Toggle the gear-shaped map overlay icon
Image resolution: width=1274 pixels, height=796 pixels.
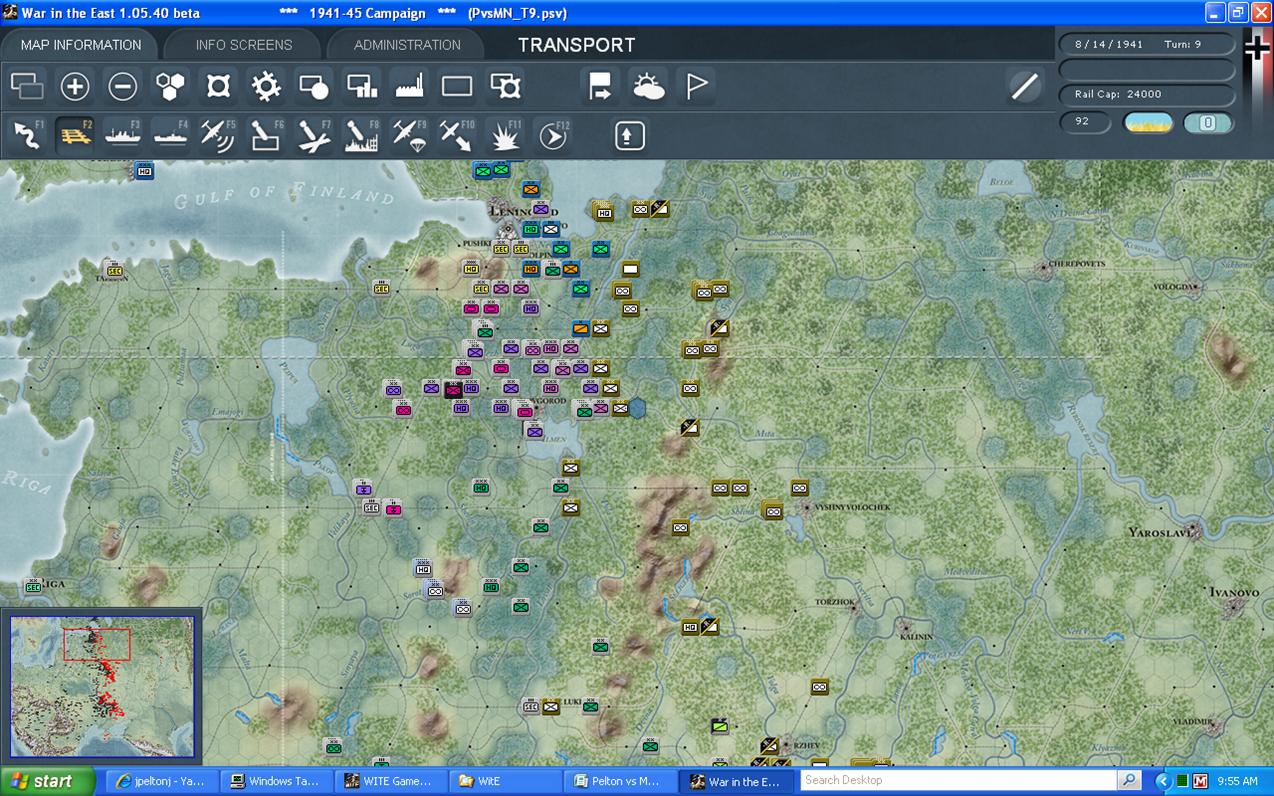266,86
